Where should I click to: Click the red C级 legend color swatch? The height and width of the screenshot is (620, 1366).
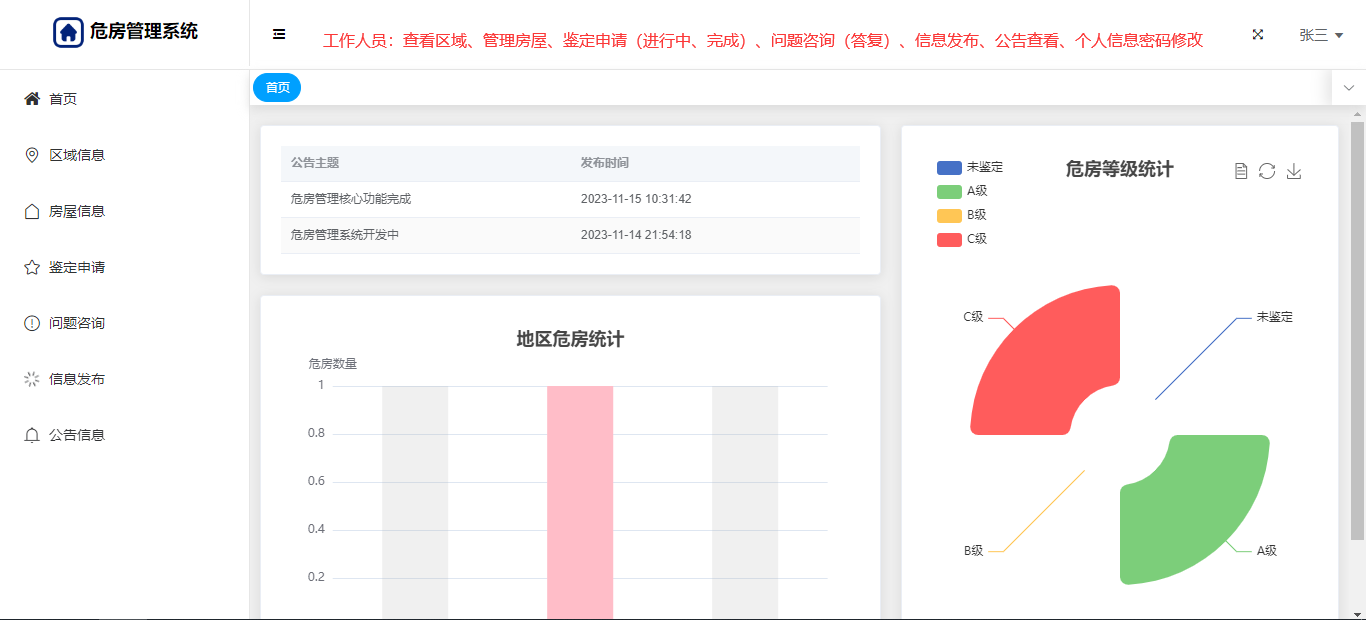click(x=949, y=239)
